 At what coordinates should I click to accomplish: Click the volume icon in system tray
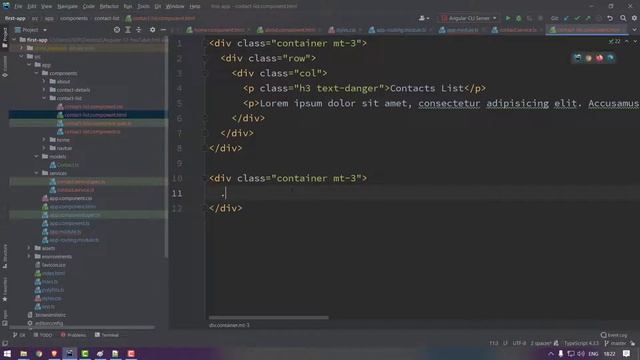pyautogui.click(x=581, y=353)
